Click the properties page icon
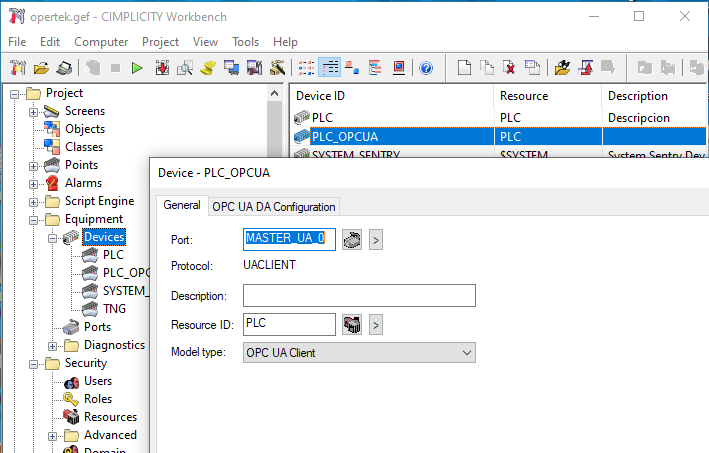 click(532, 68)
